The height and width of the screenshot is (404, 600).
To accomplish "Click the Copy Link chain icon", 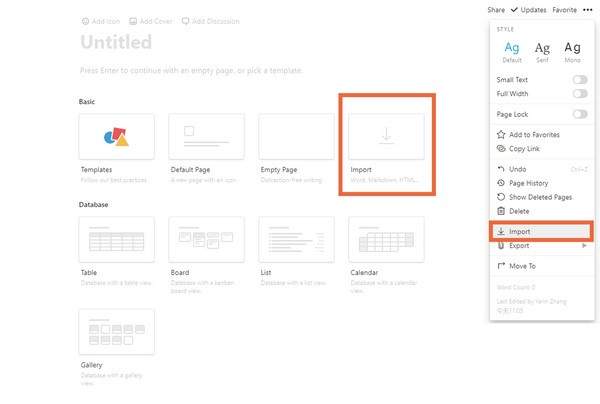I will tap(501, 148).
